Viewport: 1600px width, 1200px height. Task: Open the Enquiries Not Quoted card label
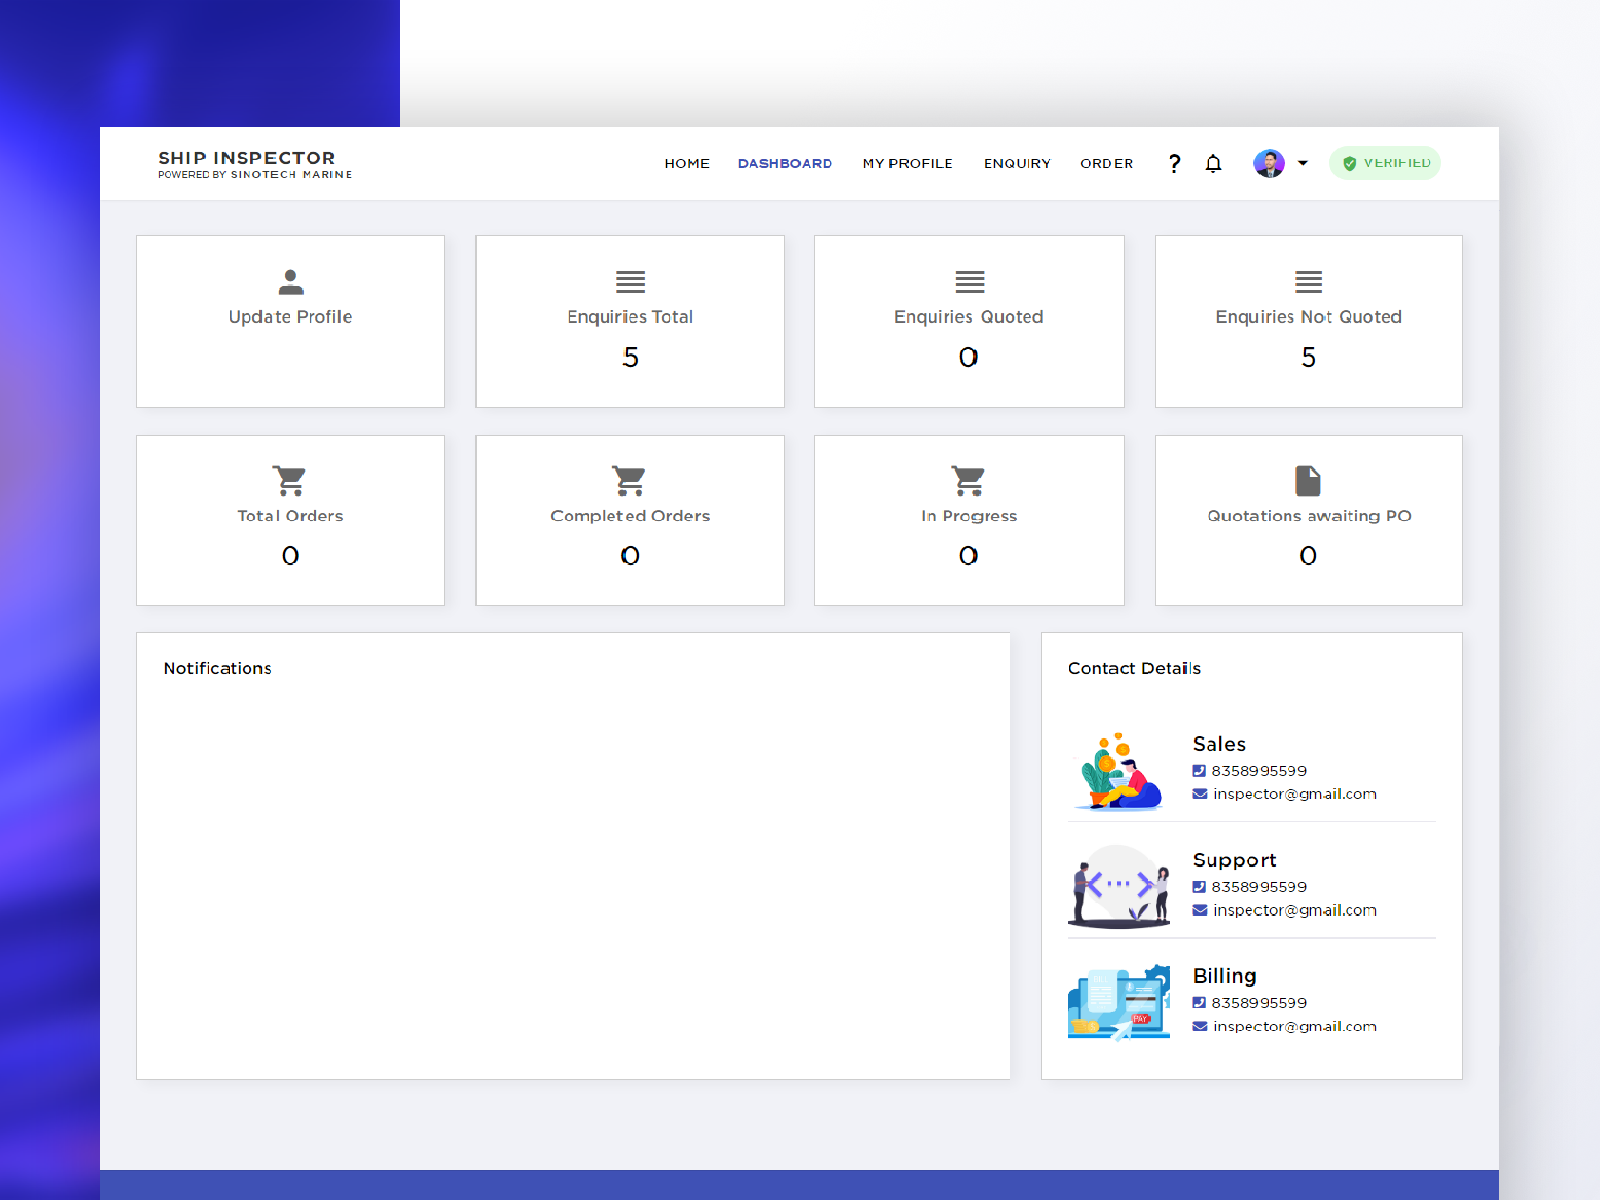tap(1308, 317)
